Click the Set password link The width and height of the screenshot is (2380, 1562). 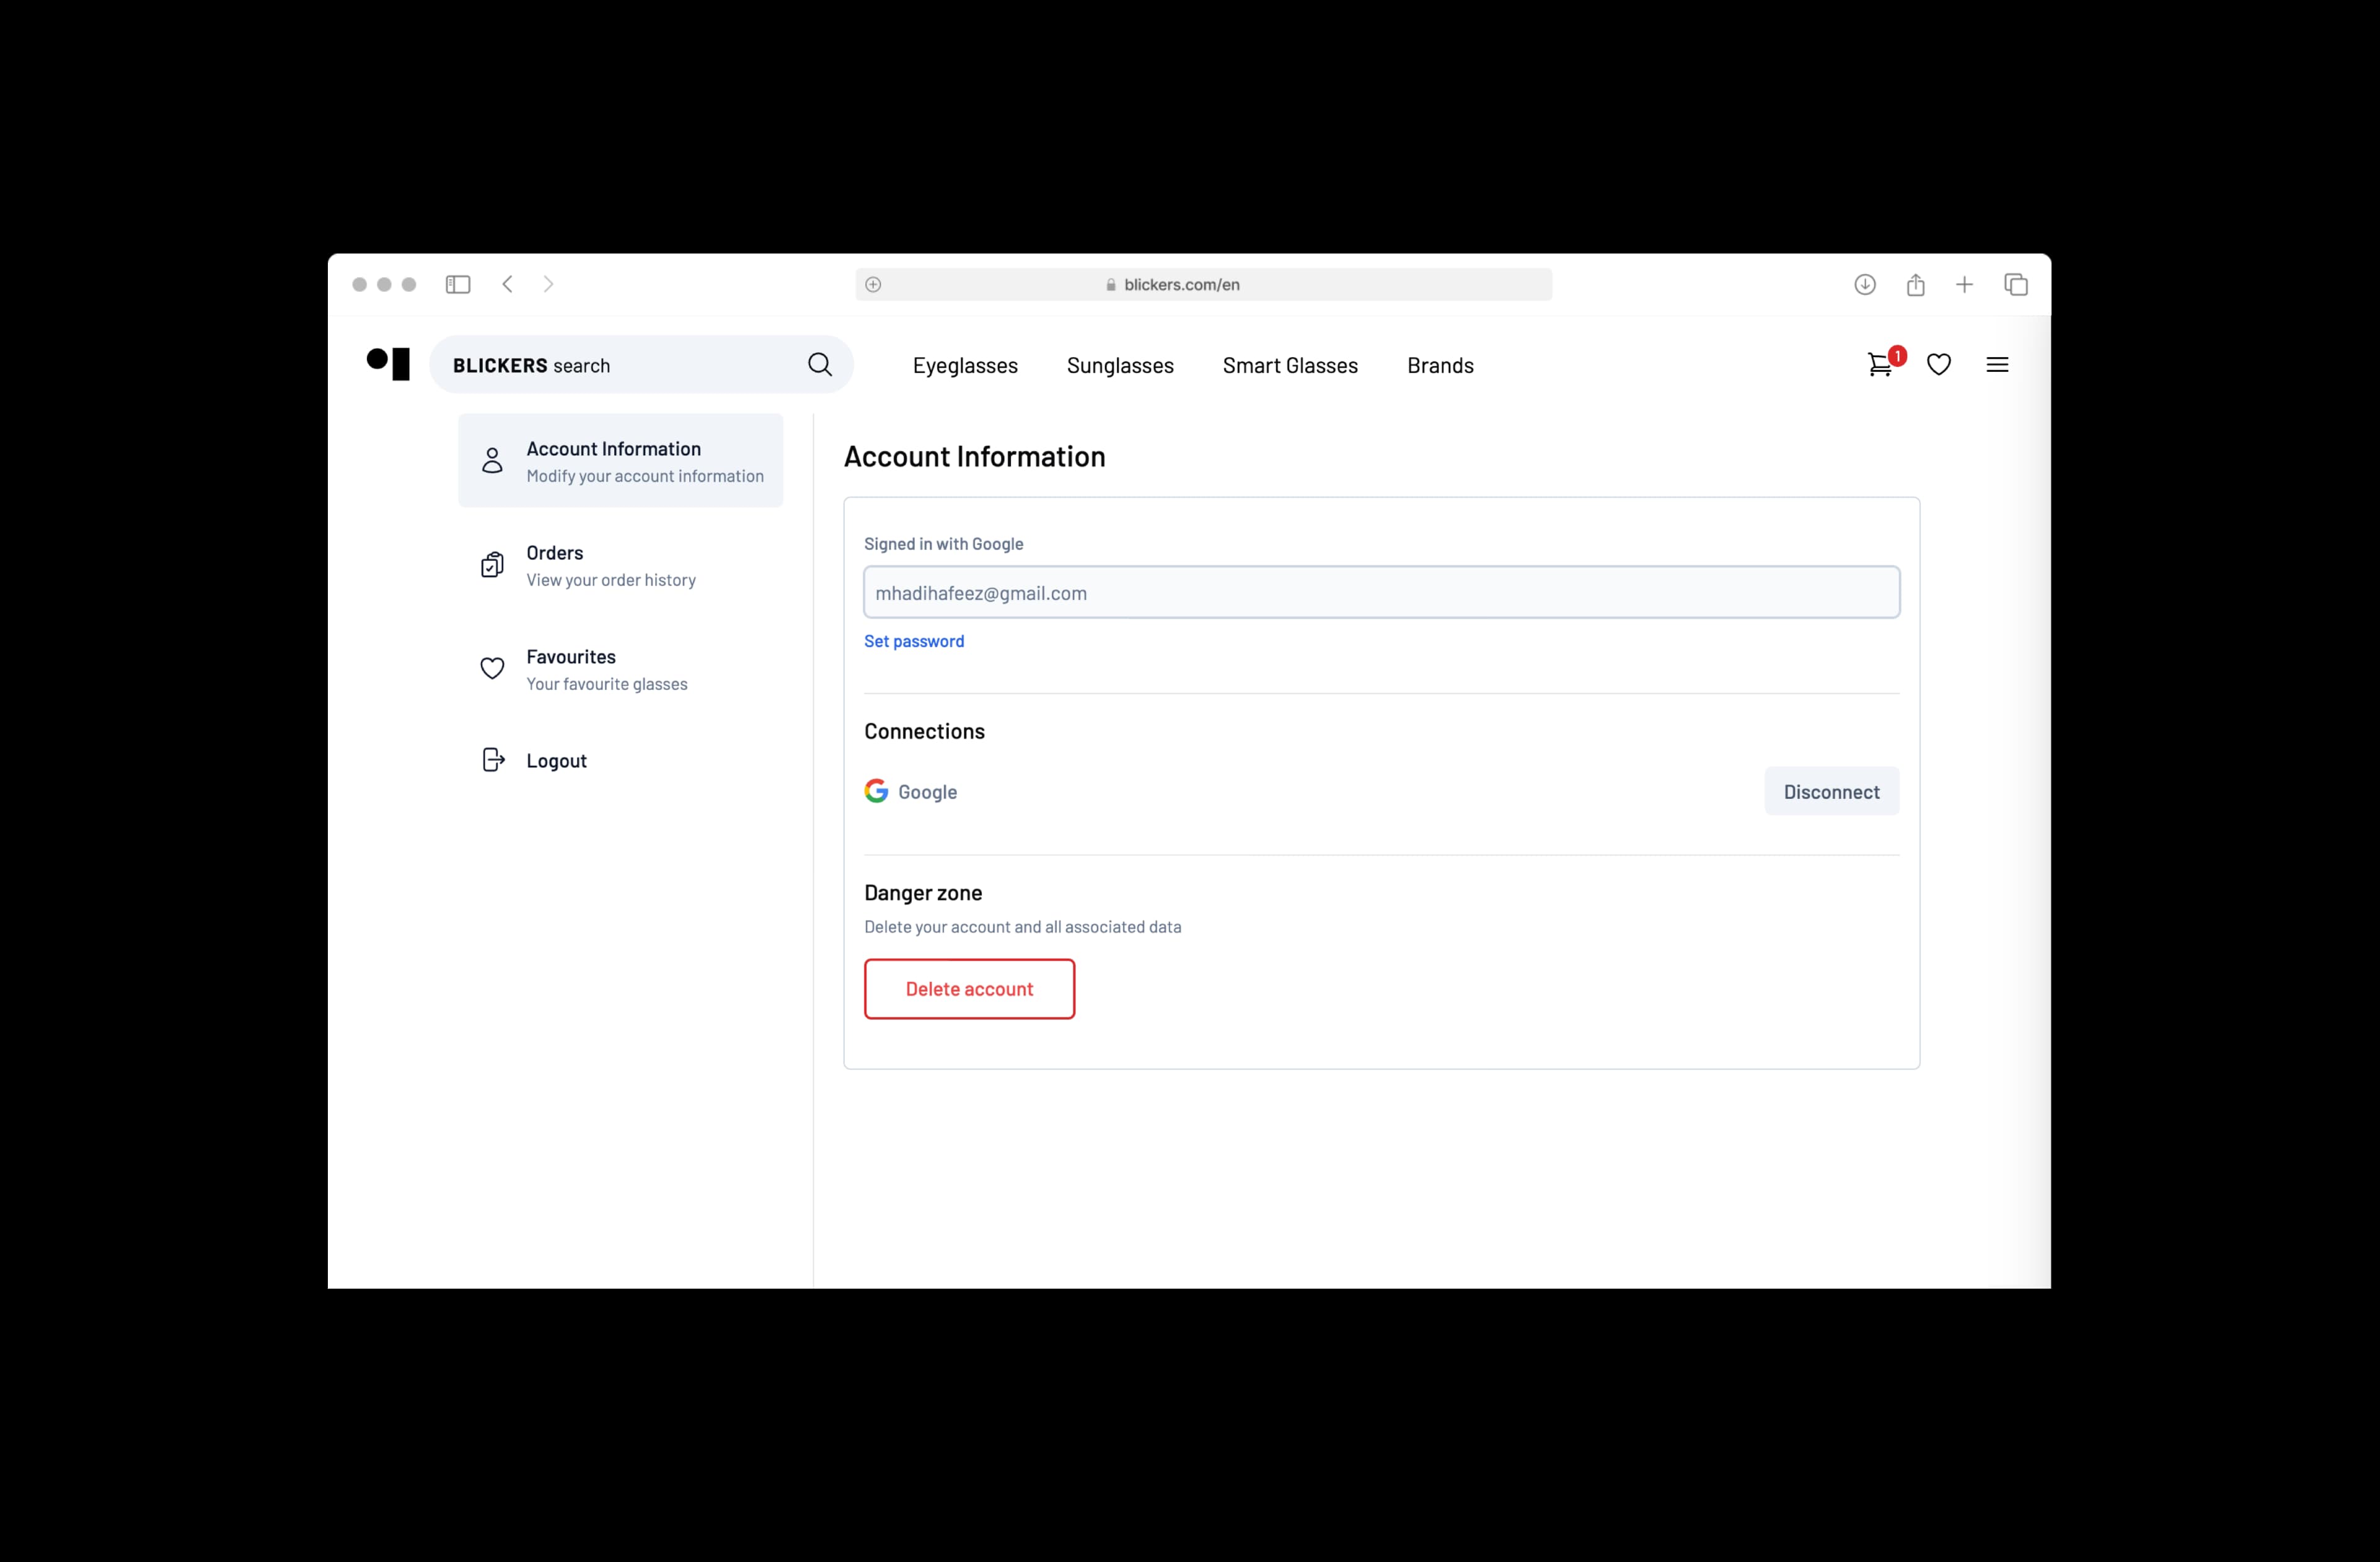coord(914,641)
